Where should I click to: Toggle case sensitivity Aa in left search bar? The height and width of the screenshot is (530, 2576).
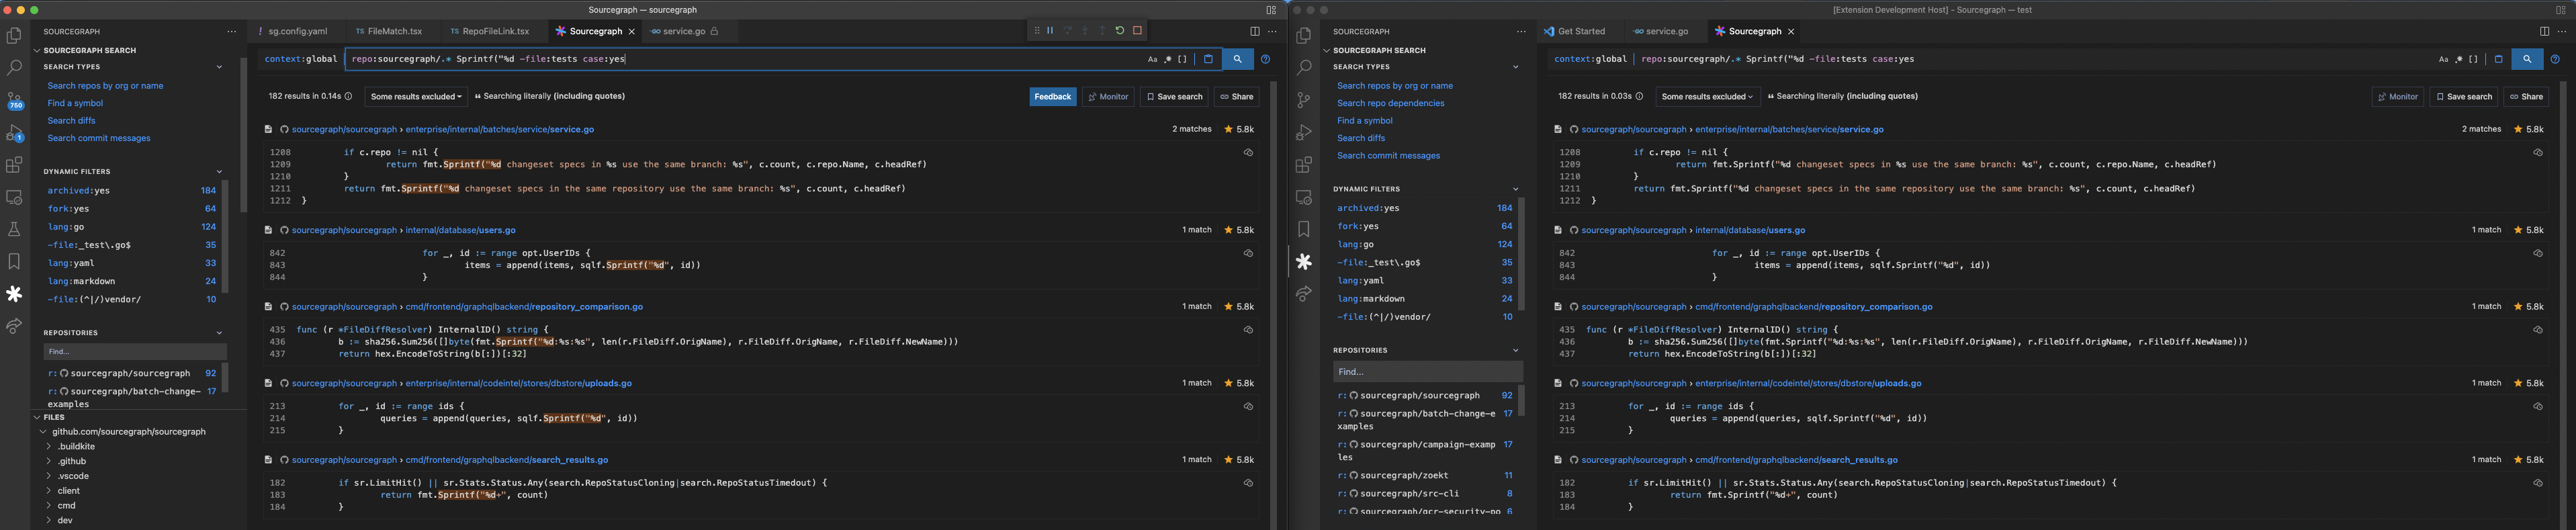pyautogui.click(x=1152, y=59)
